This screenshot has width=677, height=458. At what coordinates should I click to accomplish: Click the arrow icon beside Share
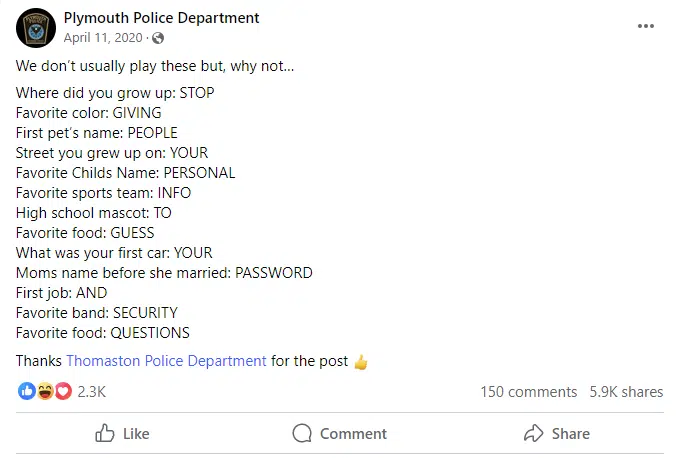click(533, 433)
